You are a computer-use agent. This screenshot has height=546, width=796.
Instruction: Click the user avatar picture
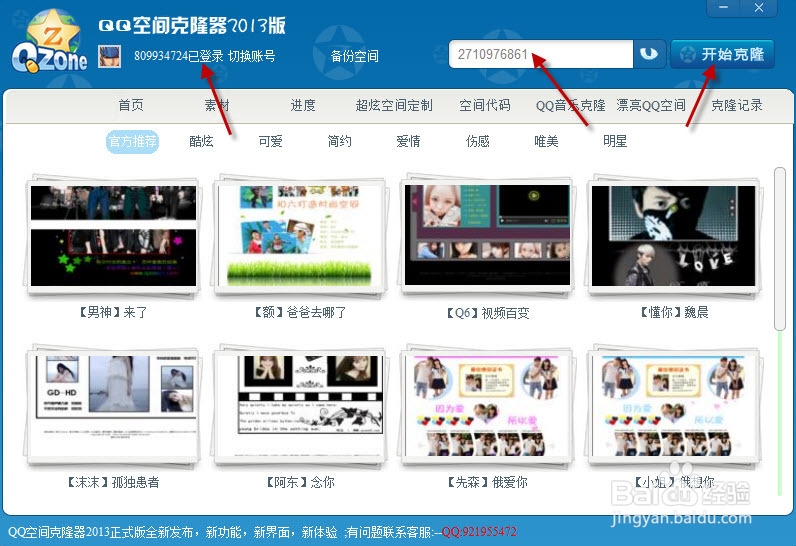[x=109, y=56]
